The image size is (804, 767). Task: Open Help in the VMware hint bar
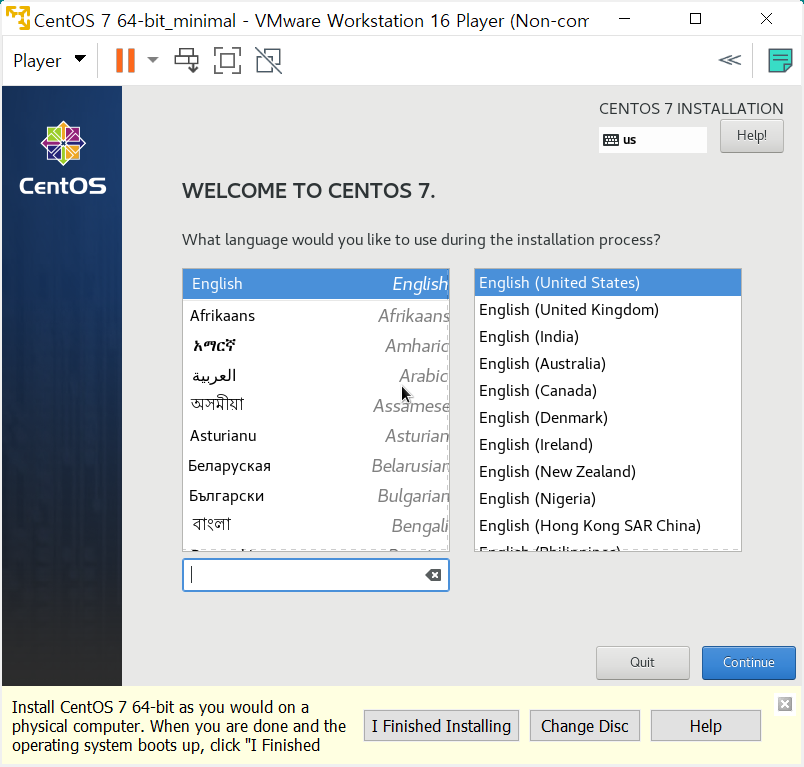point(706,726)
